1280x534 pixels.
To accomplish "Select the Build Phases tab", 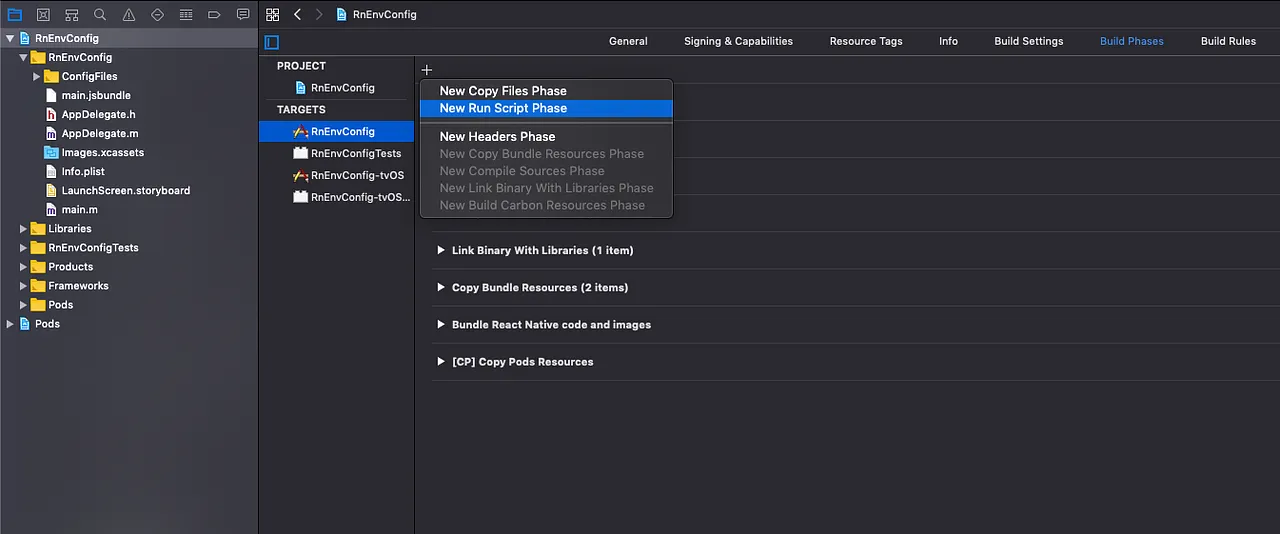I will 1132,42.
